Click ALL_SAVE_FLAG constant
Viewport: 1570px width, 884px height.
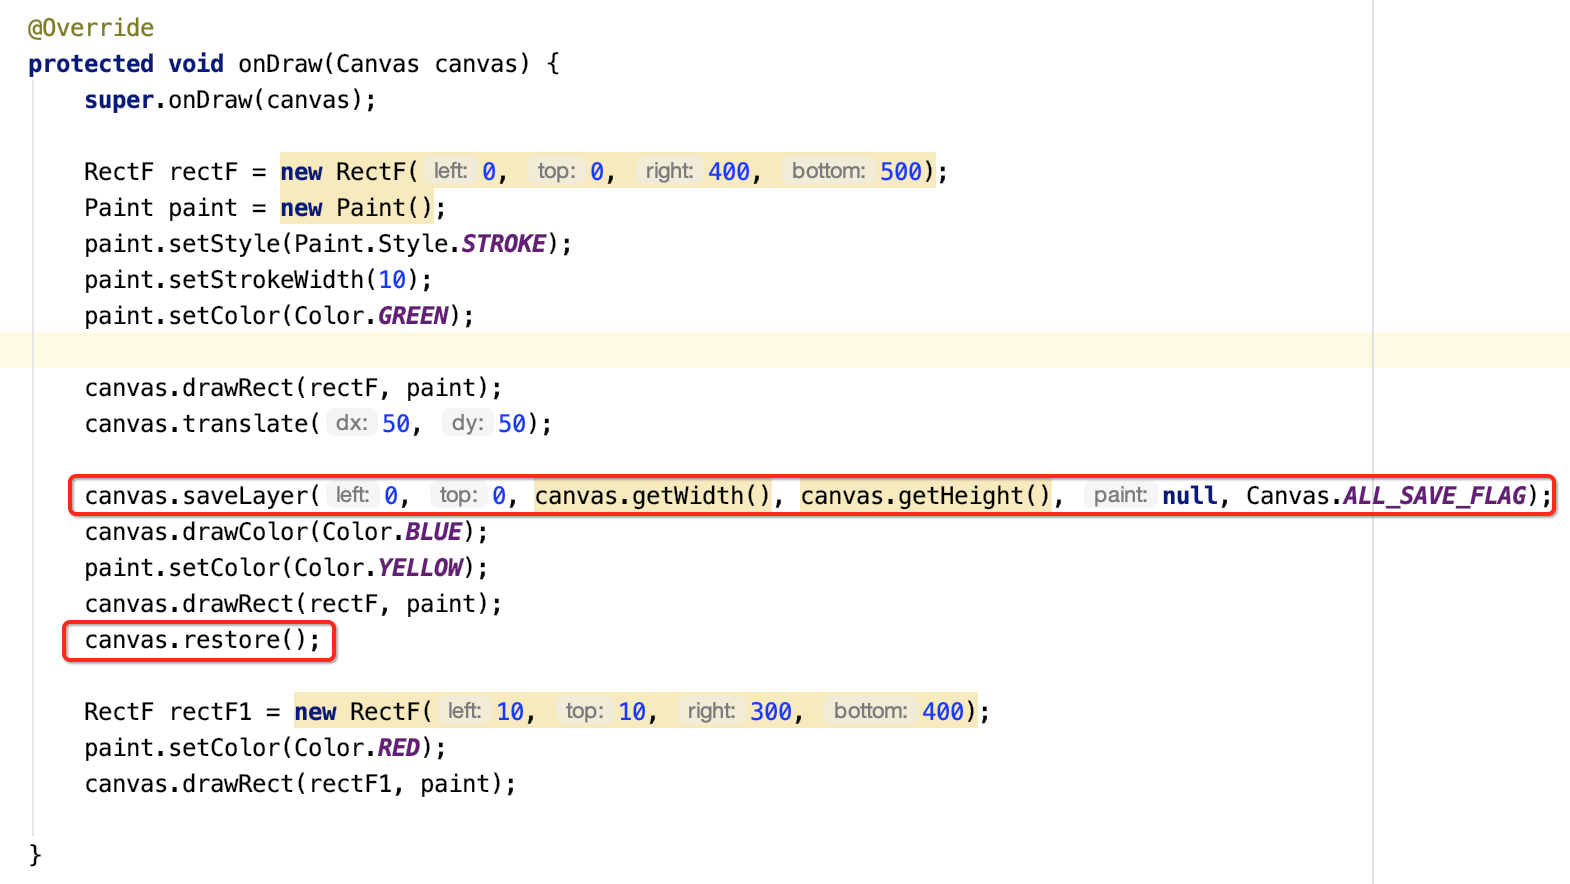pyautogui.click(x=1434, y=496)
